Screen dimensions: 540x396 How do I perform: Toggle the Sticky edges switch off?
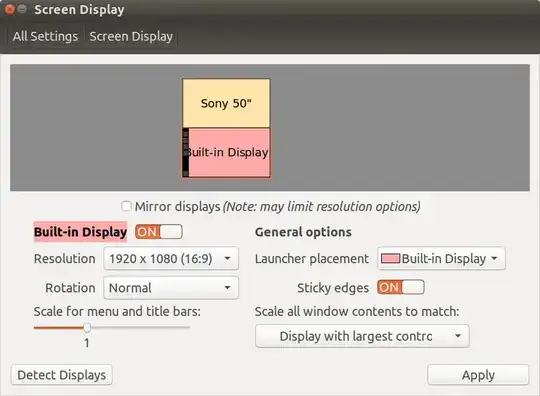401,287
